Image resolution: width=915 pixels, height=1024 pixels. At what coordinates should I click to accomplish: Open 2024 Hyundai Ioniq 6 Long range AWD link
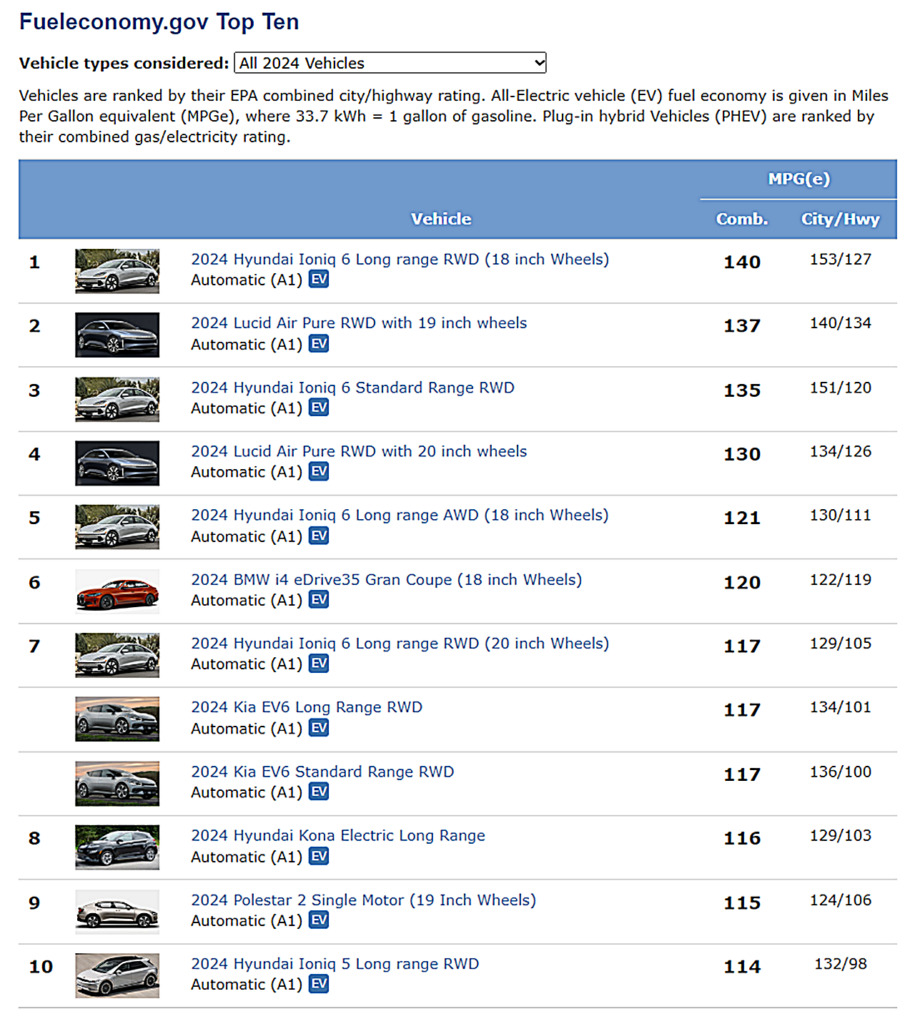(400, 515)
